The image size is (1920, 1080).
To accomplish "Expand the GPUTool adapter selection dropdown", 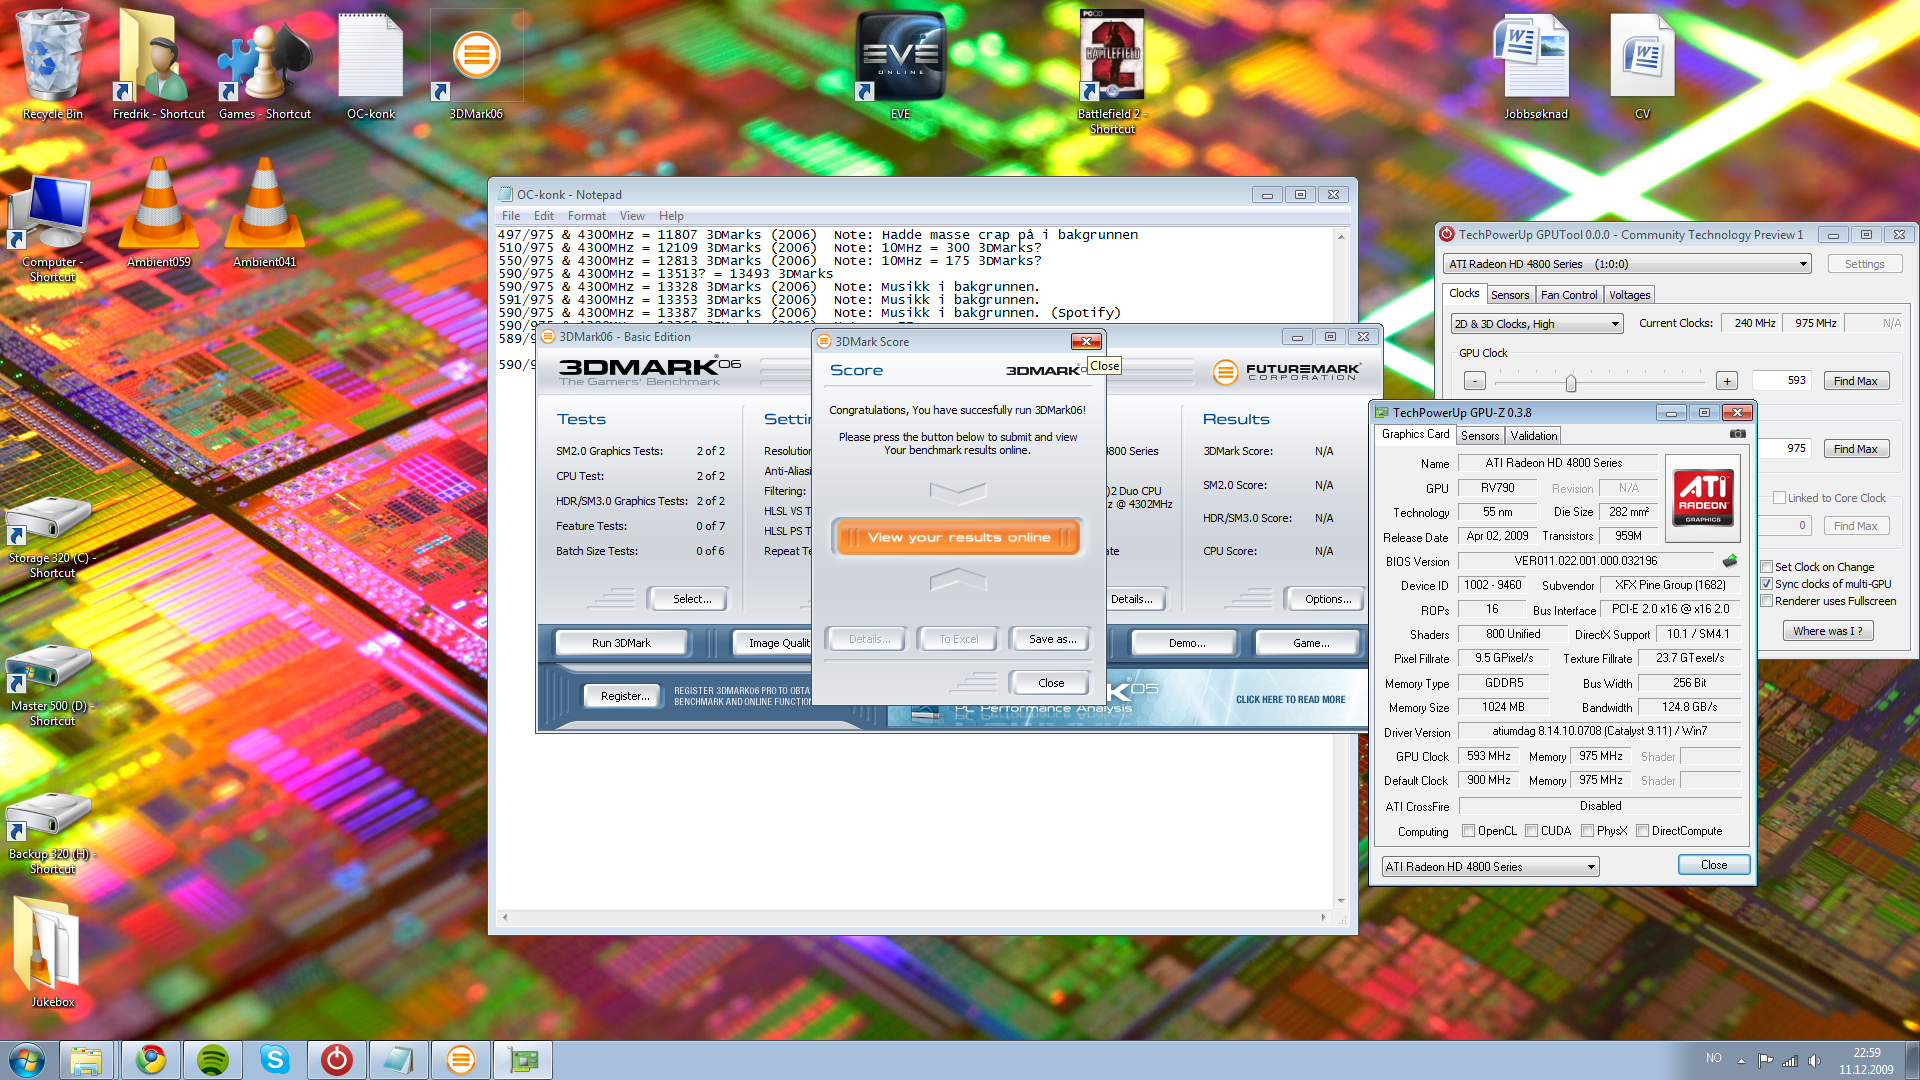I will tap(1803, 264).
